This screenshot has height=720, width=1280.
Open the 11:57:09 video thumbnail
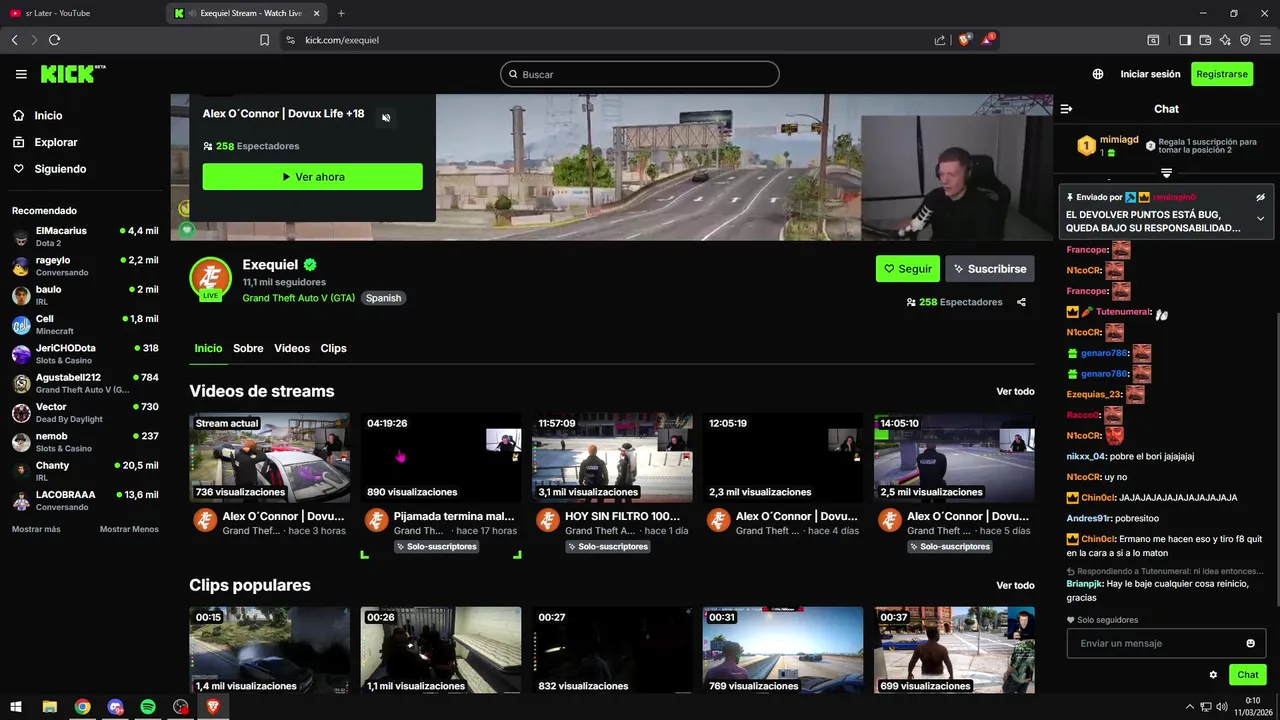click(x=612, y=457)
